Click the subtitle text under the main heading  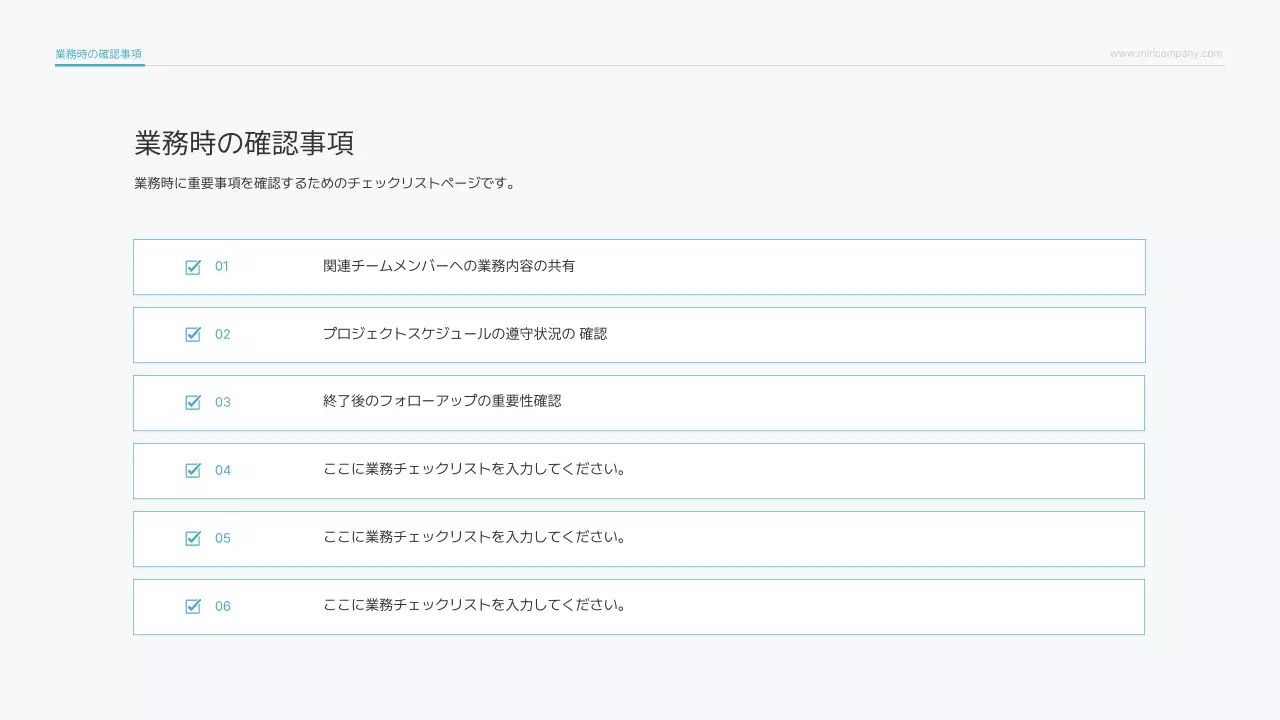[324, 182]
